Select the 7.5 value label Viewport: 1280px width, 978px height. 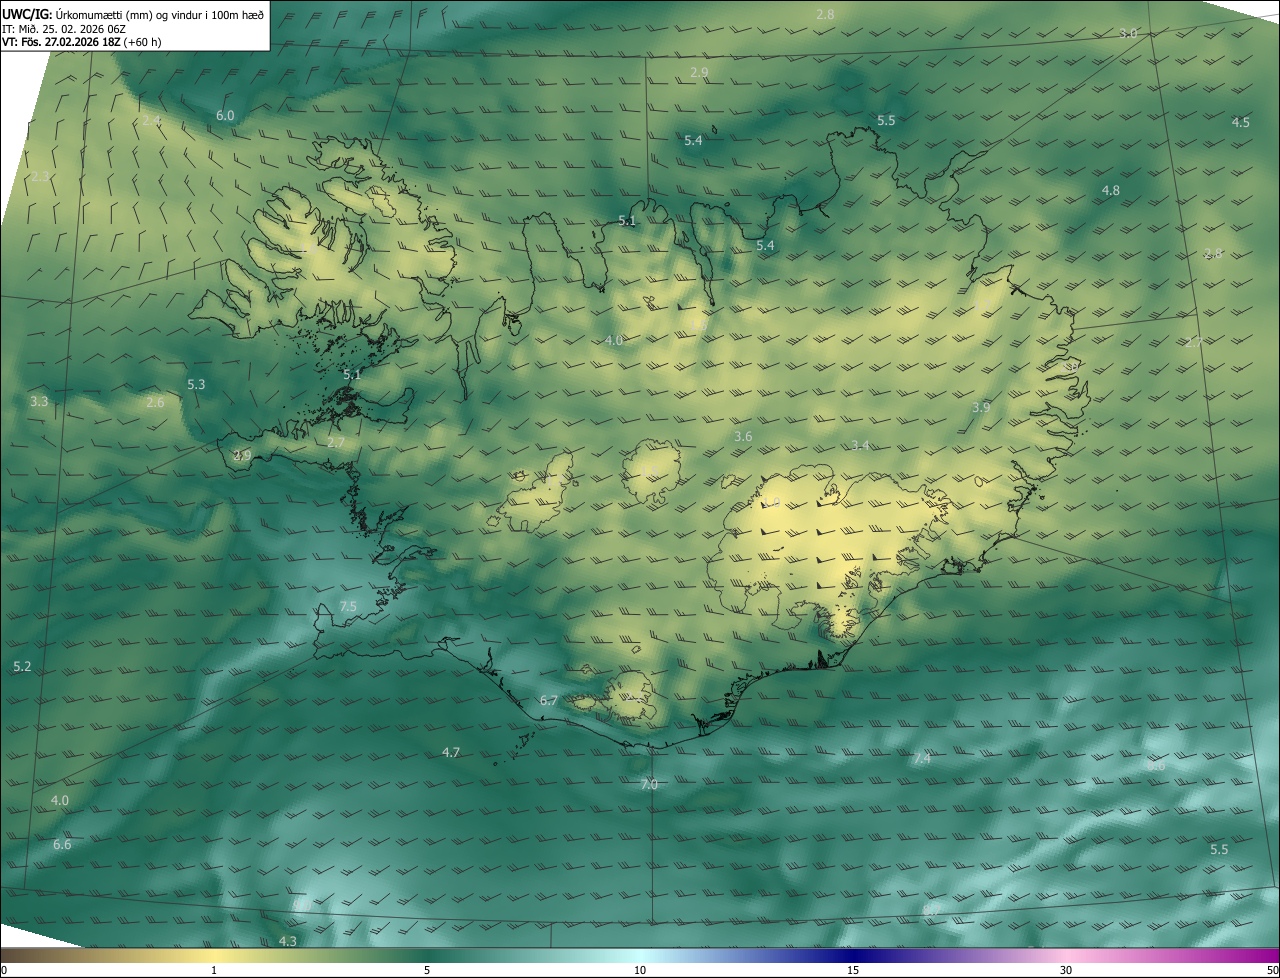coord(348,607)
